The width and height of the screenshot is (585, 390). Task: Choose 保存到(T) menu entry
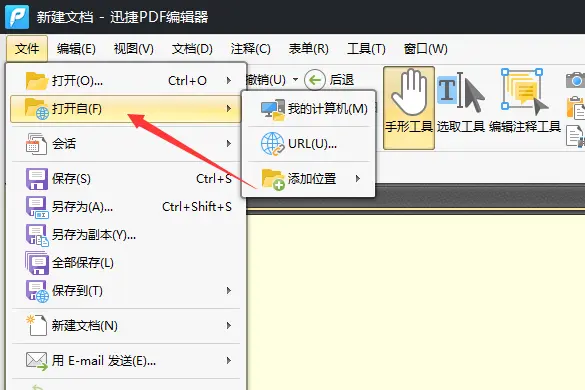pyautogui.click(x=126, y=291)
